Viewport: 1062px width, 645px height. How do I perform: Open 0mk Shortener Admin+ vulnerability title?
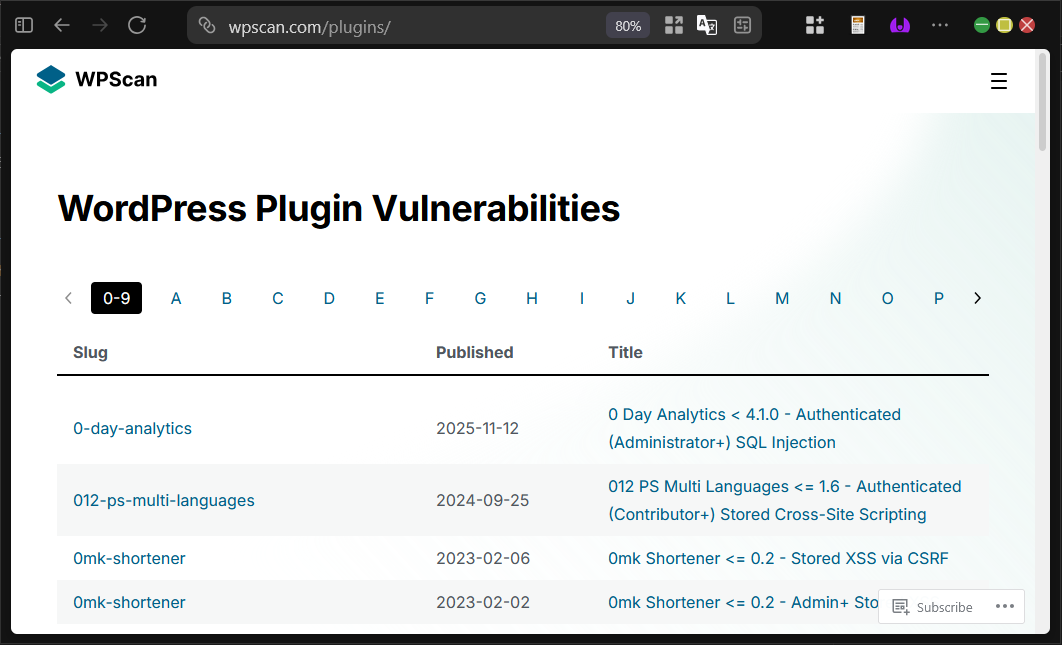[743, 602]
